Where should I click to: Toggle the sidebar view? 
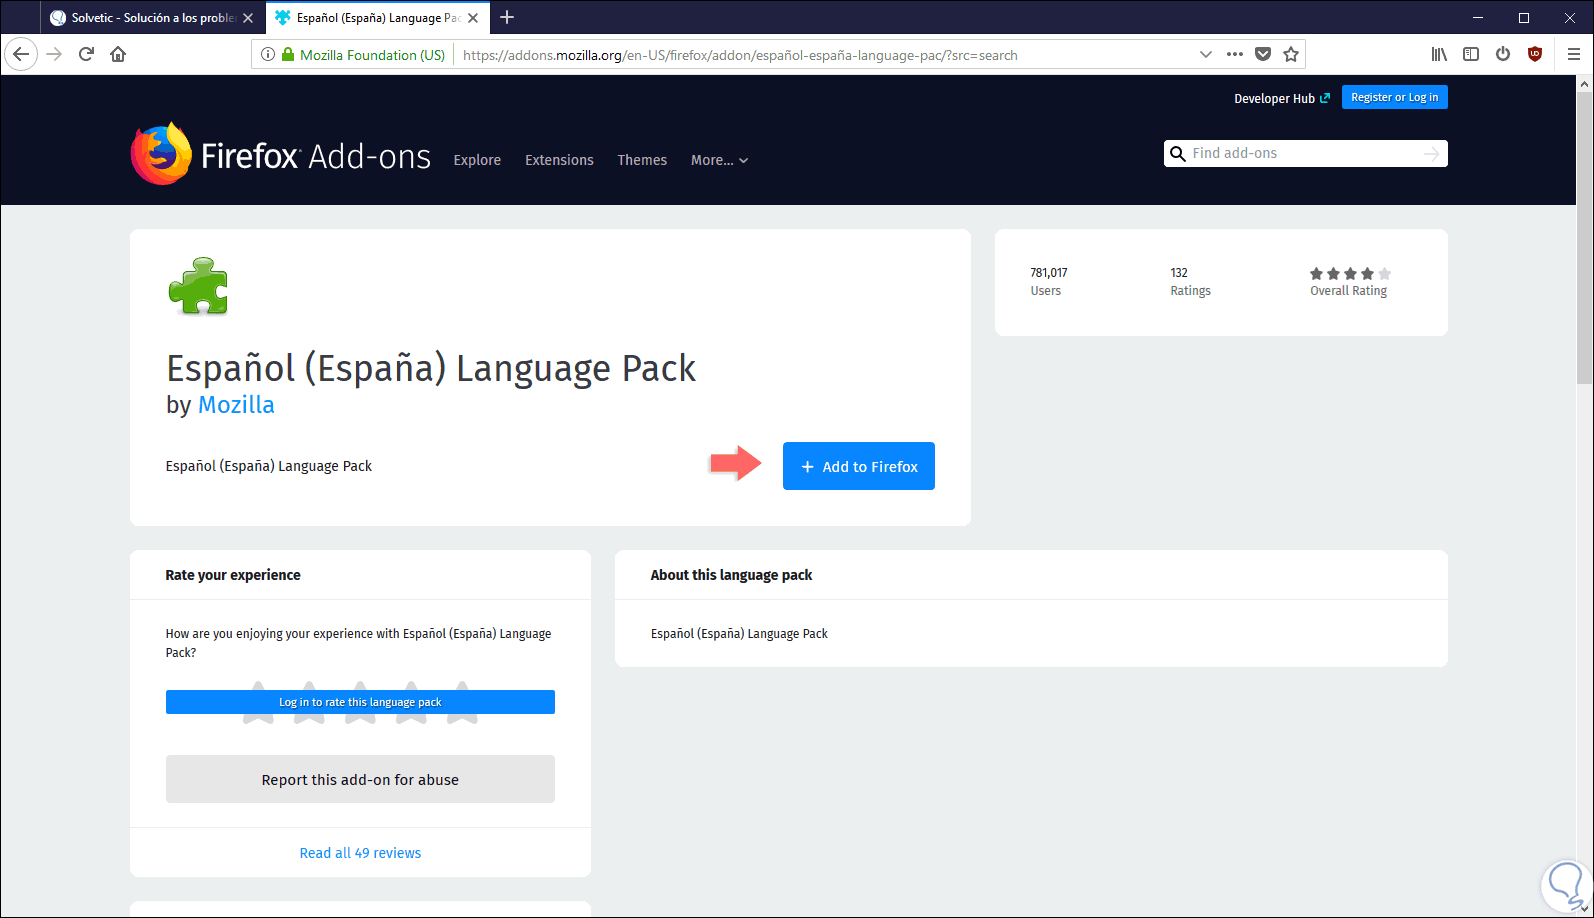click(1471, 54)
